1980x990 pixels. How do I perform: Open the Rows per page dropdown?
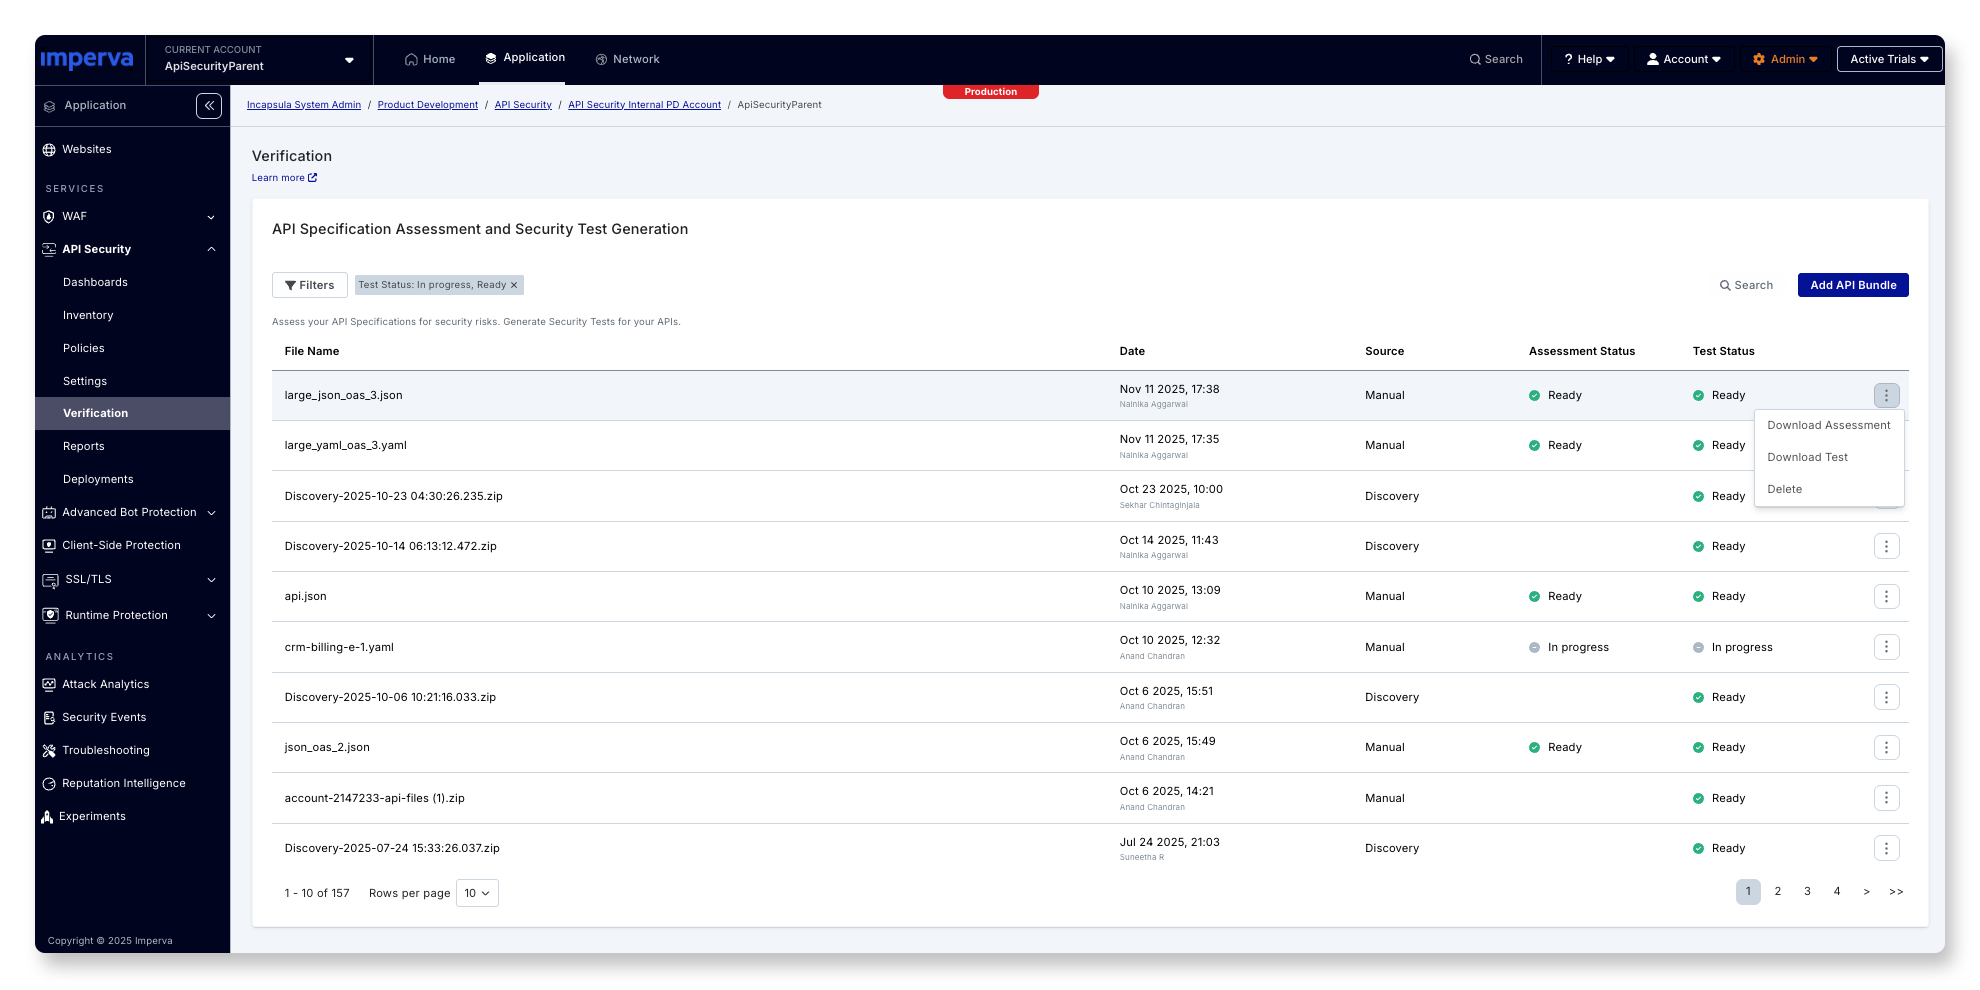click(477, 894)
